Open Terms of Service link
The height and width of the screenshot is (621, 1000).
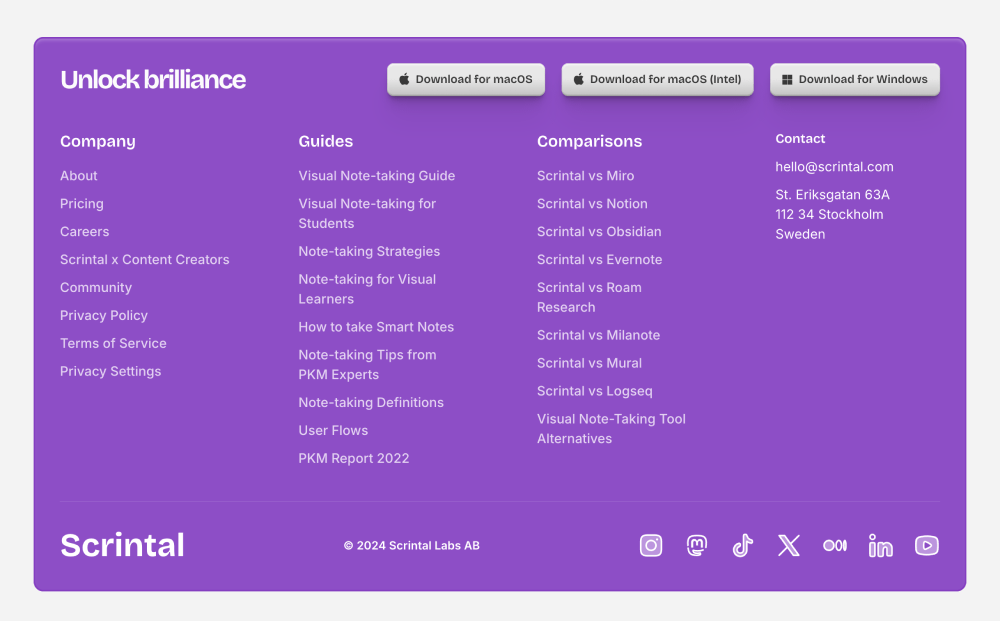113,343
